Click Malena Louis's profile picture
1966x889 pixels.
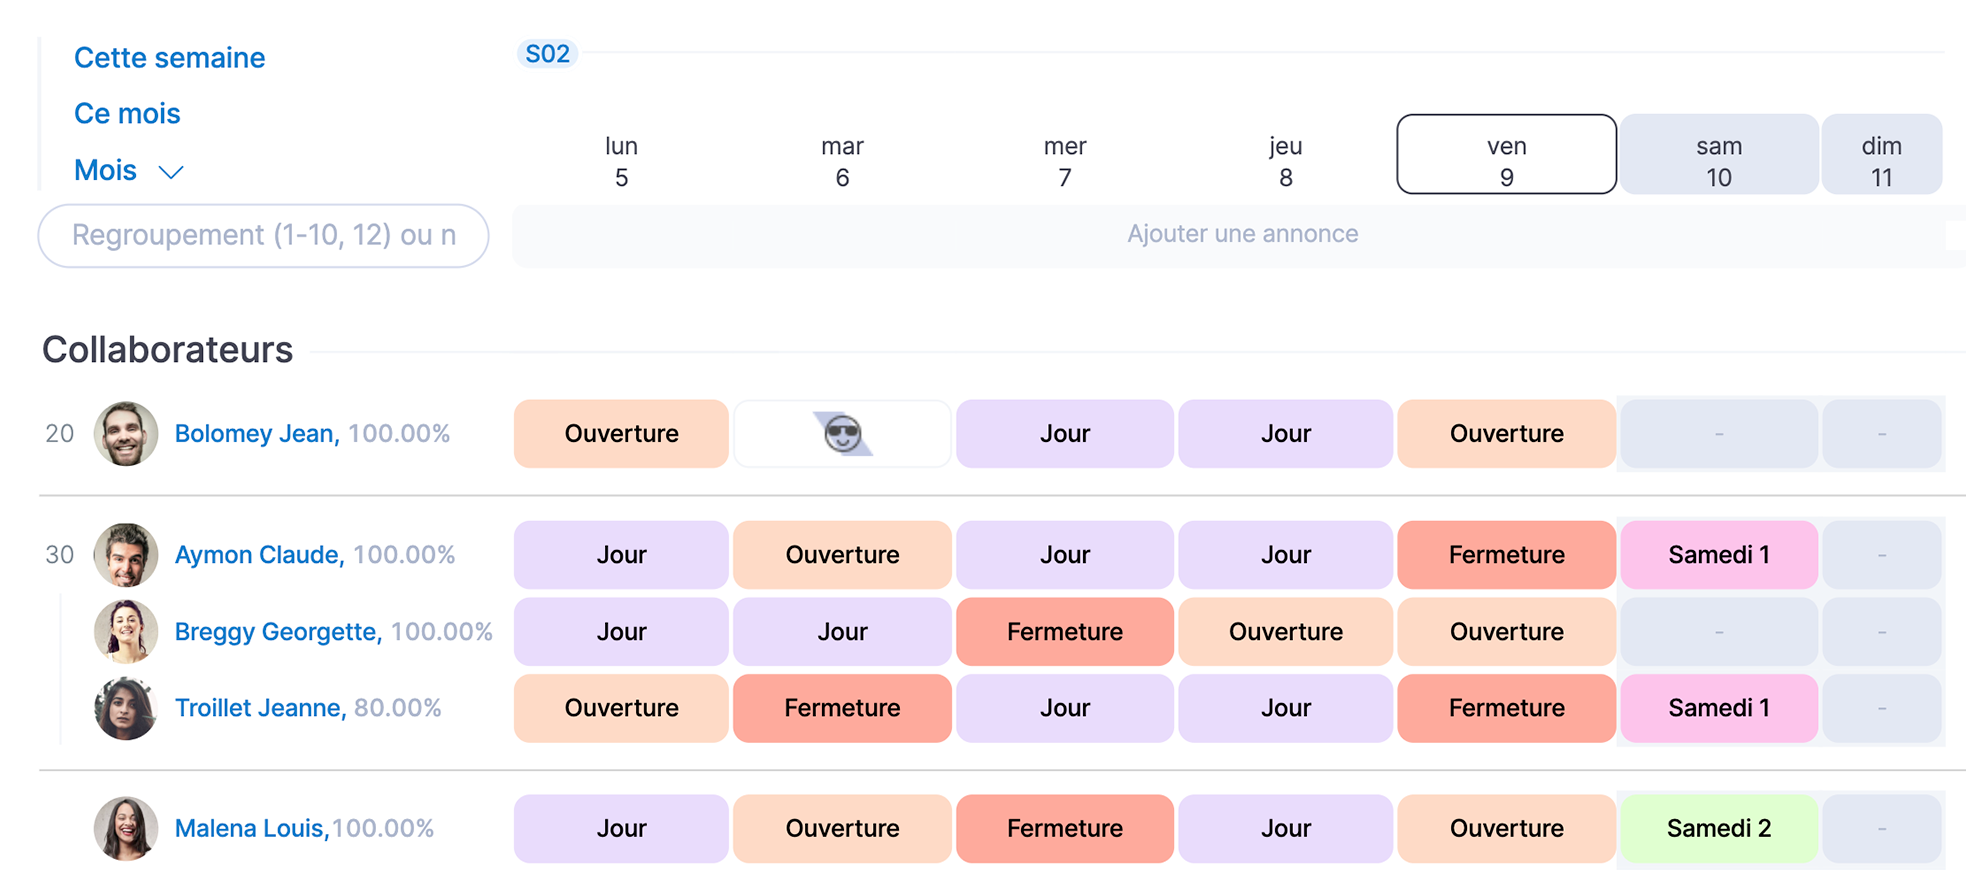[126, 828]
